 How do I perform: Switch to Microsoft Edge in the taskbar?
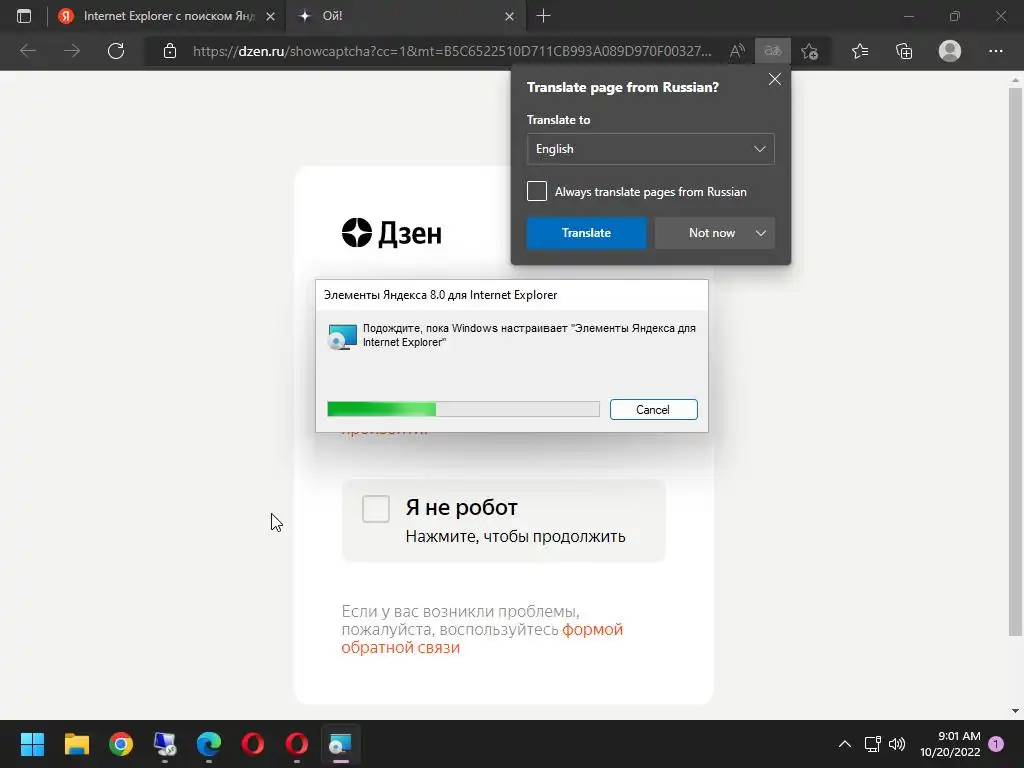[209, 744]
